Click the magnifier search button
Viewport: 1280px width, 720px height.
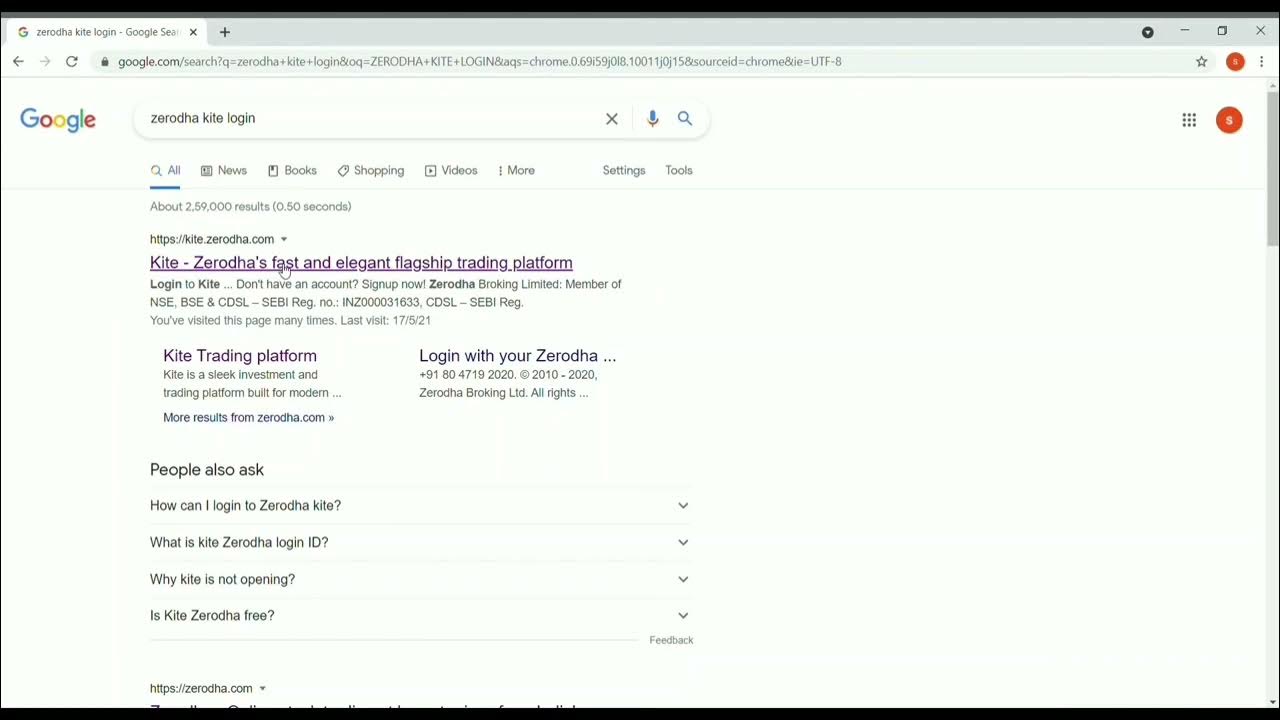pyautogui.click(x=685, y=119)
